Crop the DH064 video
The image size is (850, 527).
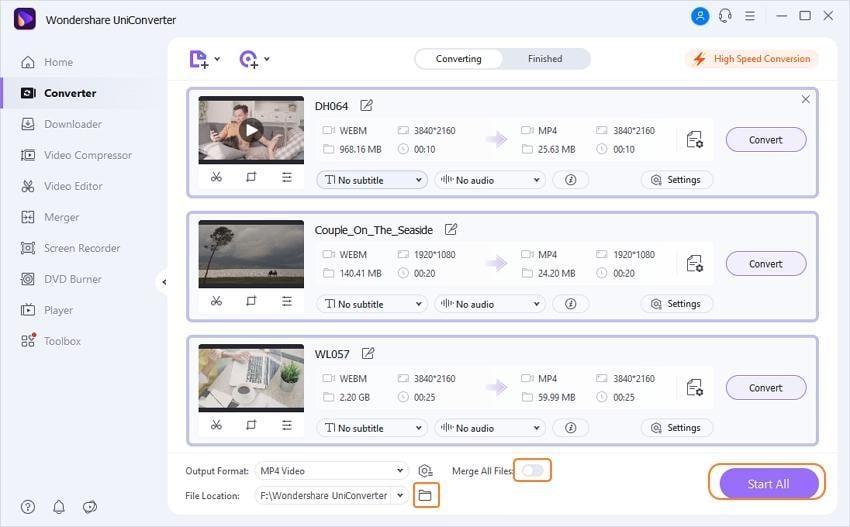[251, 177]
